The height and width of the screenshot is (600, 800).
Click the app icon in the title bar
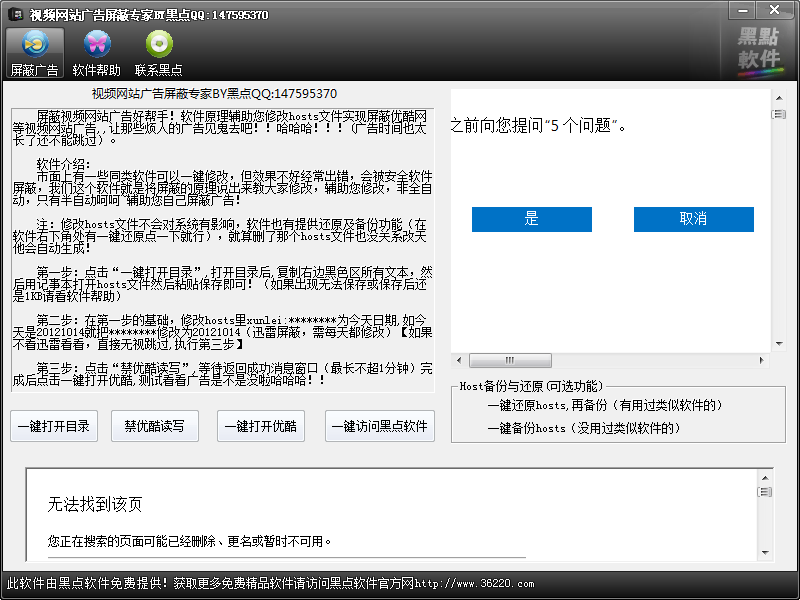pos(15,14)
